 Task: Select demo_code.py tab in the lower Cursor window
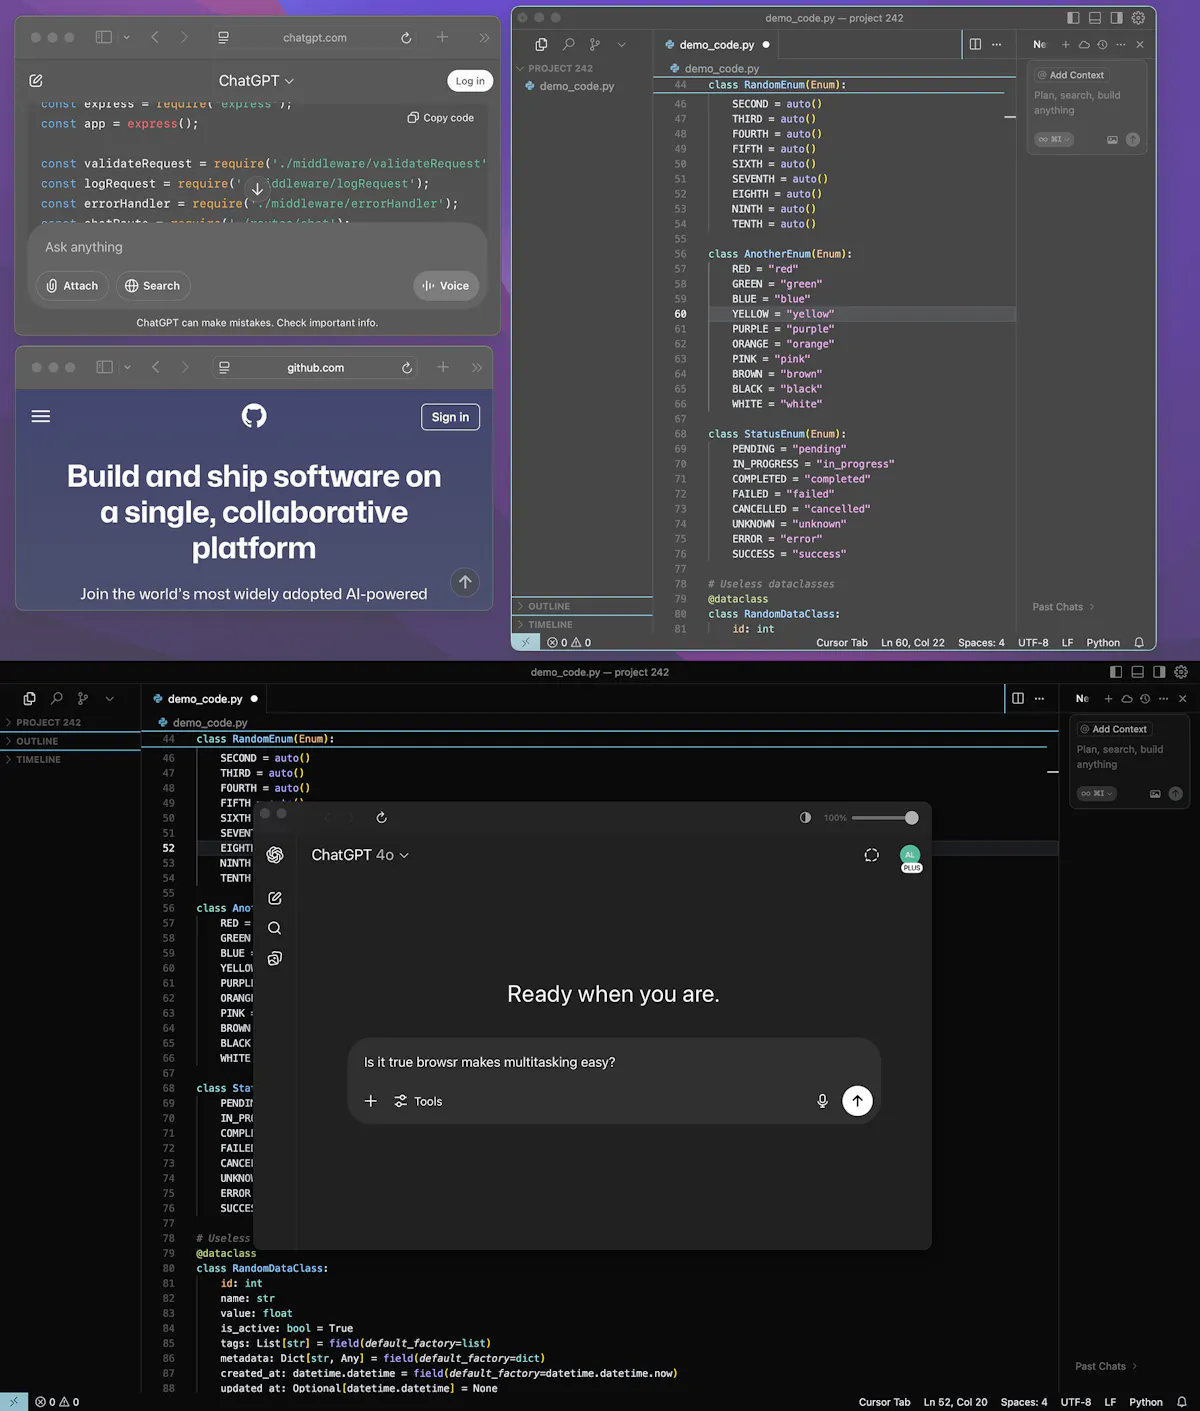205,698
